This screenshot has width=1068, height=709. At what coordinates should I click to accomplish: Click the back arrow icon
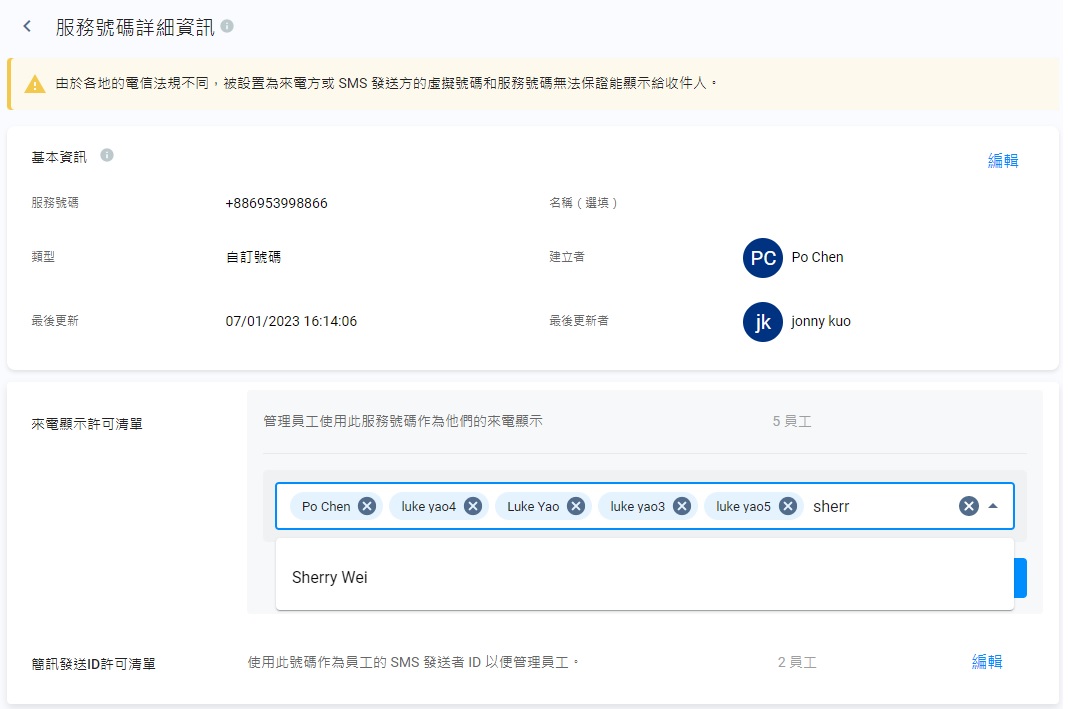[27, 27]
